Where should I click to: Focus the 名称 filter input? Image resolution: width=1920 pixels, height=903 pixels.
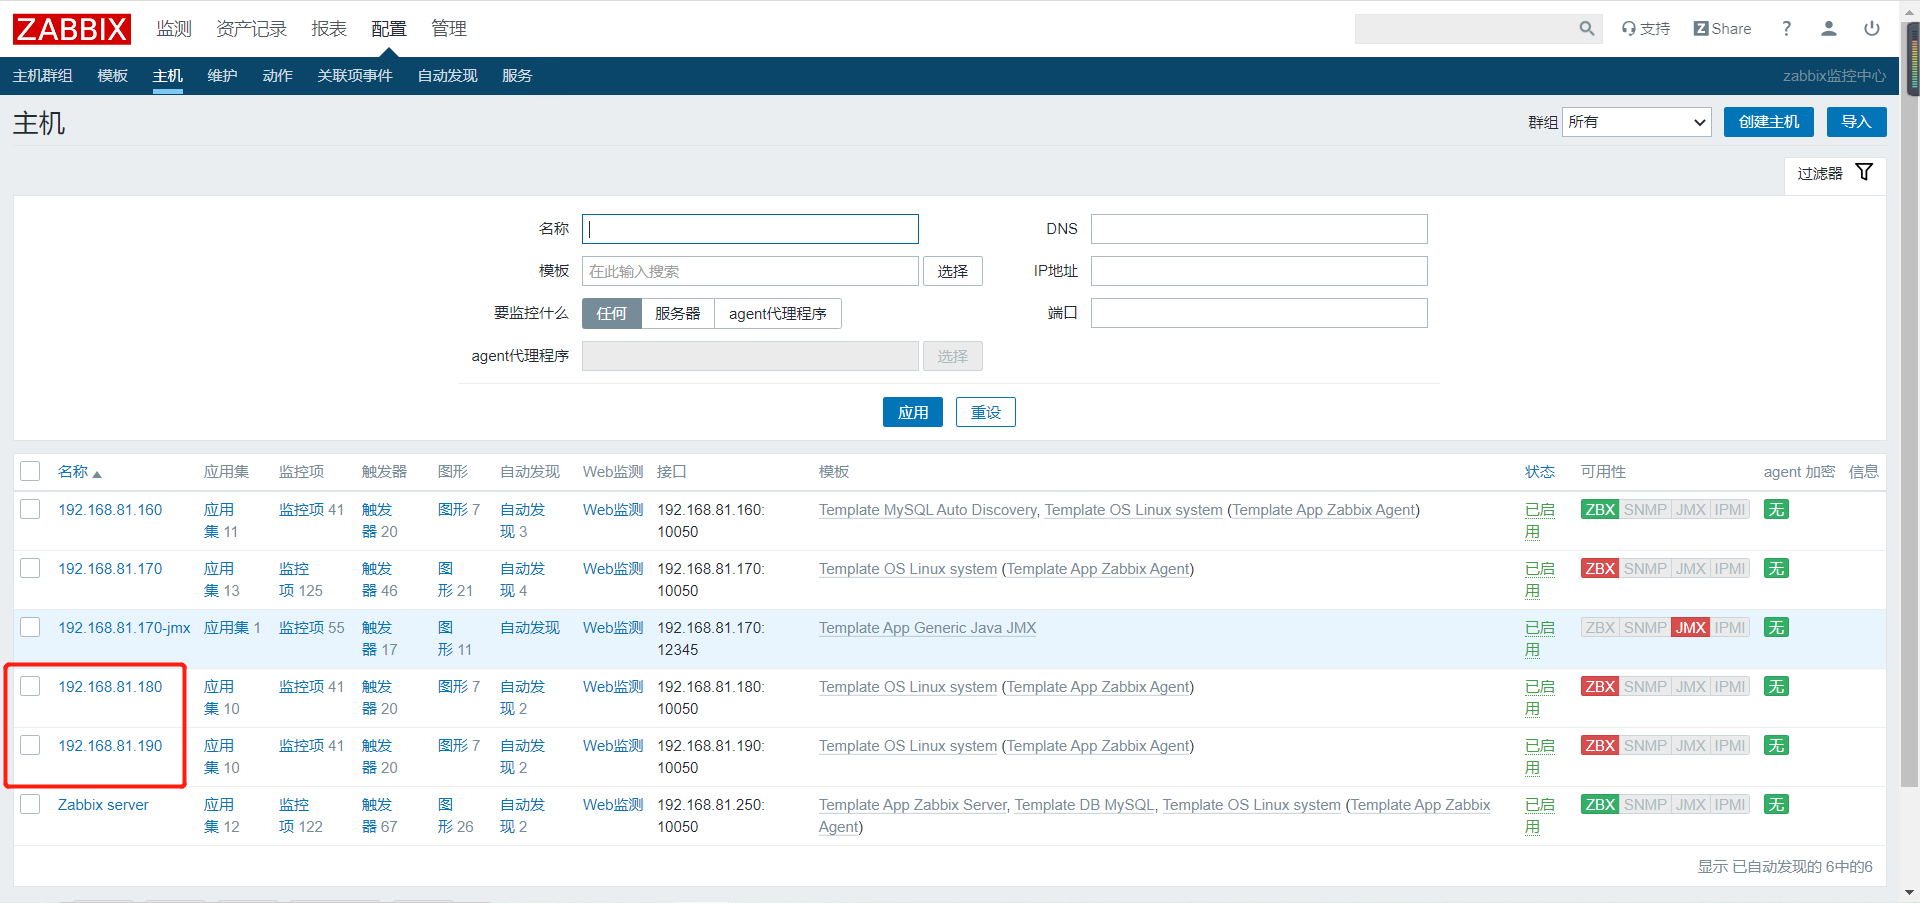click(750, 229)
